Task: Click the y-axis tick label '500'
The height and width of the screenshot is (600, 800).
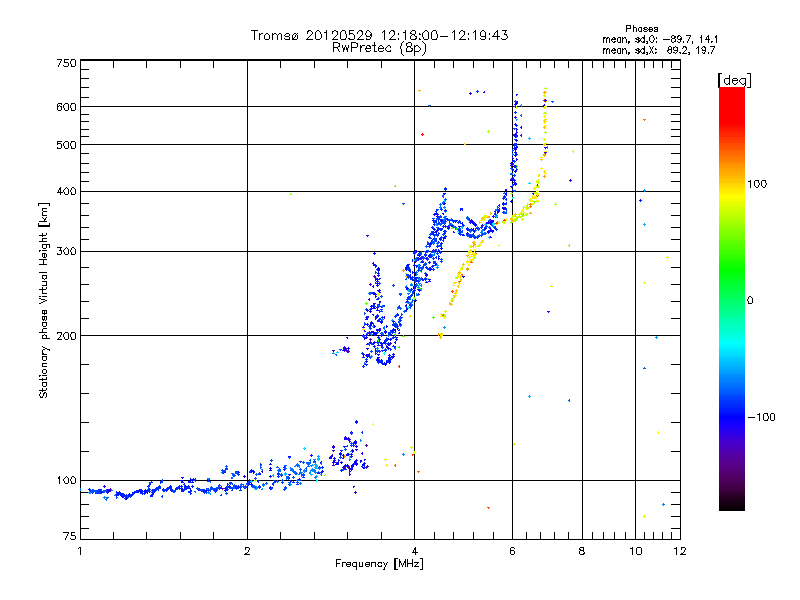Action: point(67,145)
